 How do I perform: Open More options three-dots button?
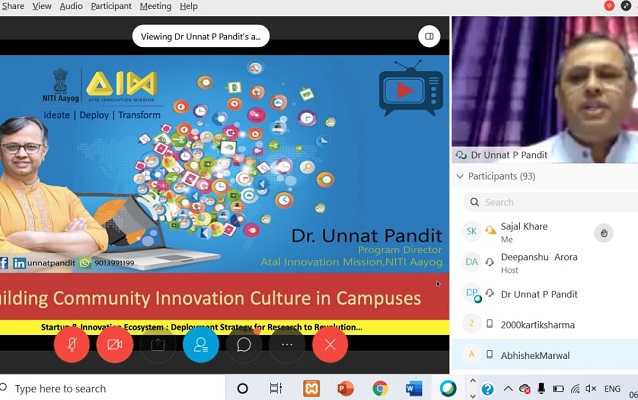coord(287,345)
